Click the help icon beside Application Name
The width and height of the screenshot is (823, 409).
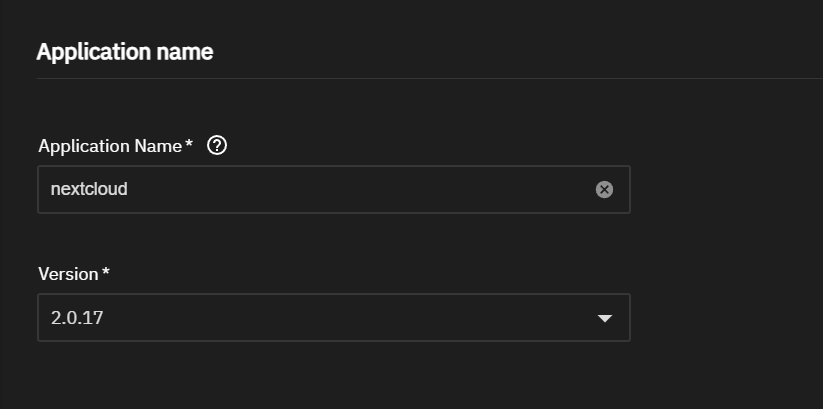pyautogui.click(x=217, y=146)
